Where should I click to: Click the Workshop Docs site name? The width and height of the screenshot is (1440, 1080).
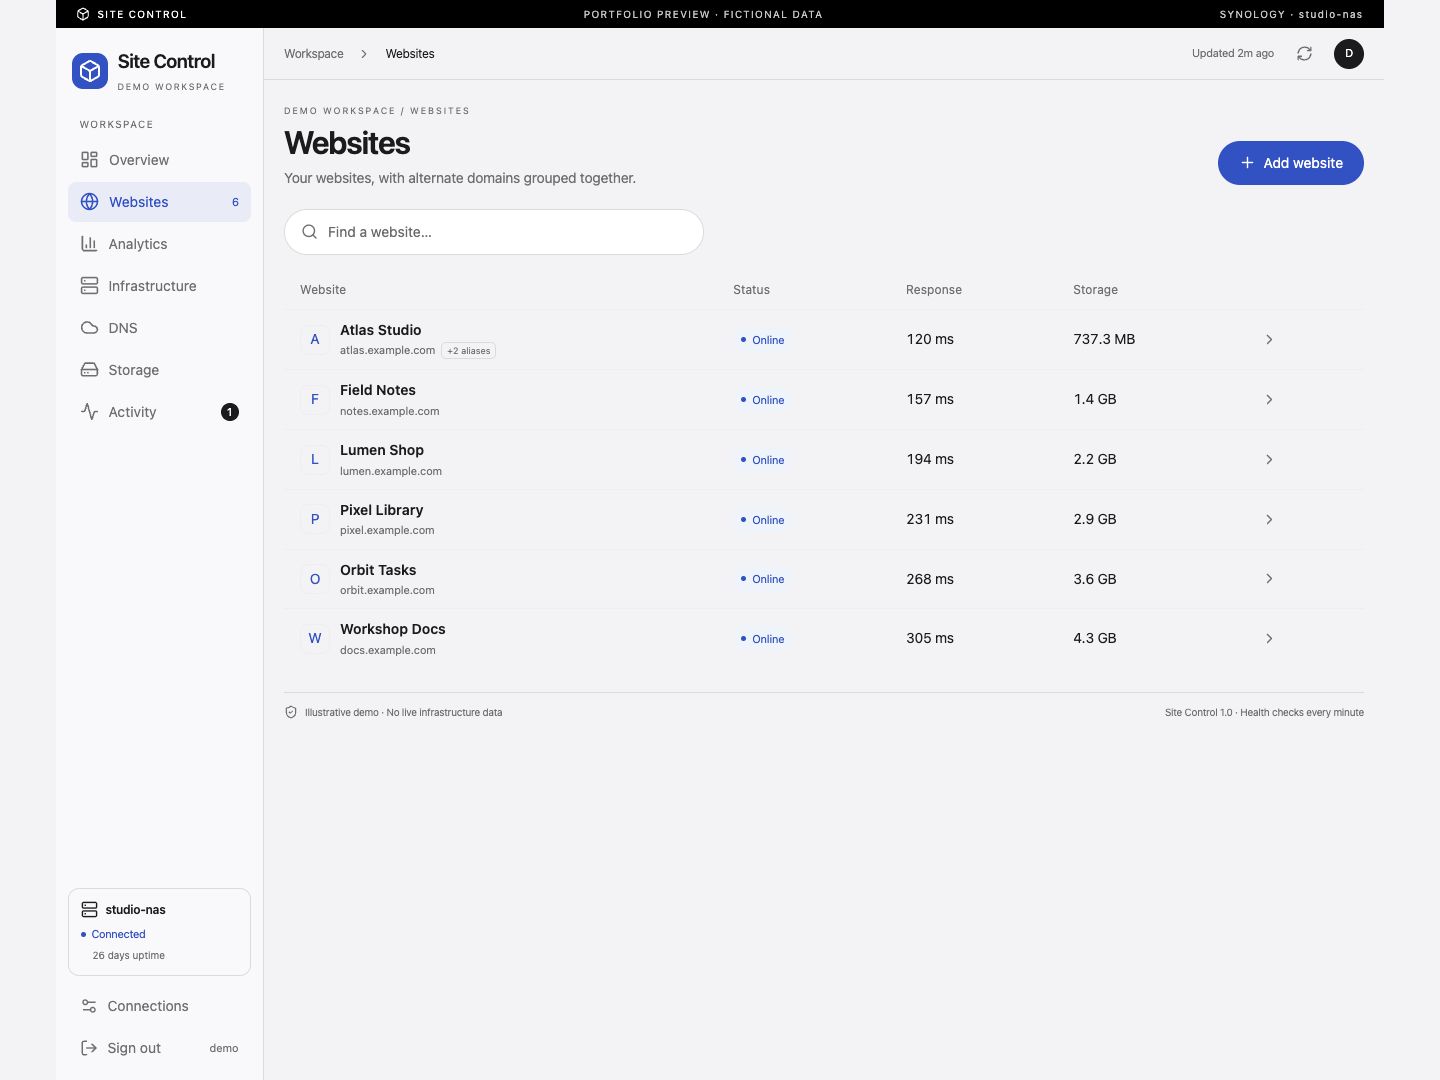pos(393,629)
